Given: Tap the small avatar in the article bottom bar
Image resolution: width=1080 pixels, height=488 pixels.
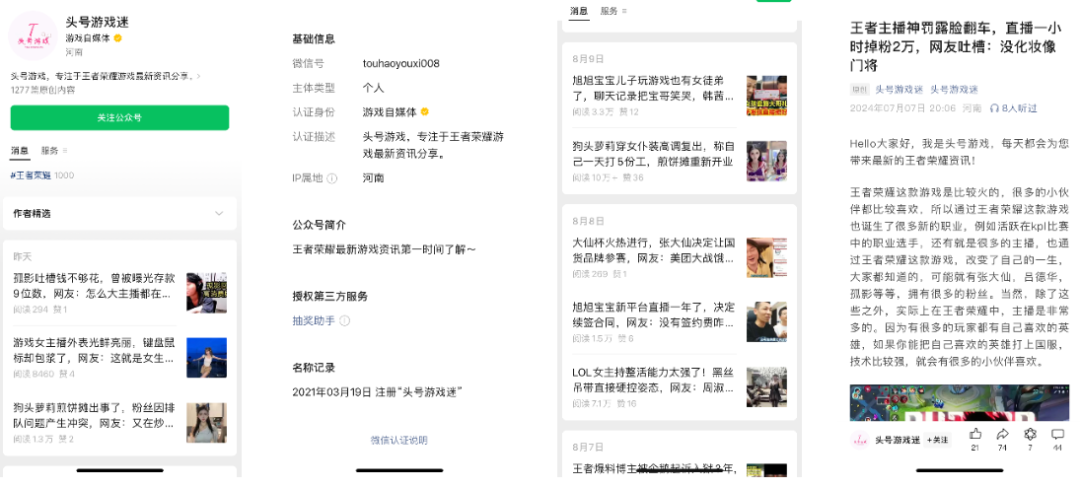Looking at the screenshot, I should [x=860, y=440].
